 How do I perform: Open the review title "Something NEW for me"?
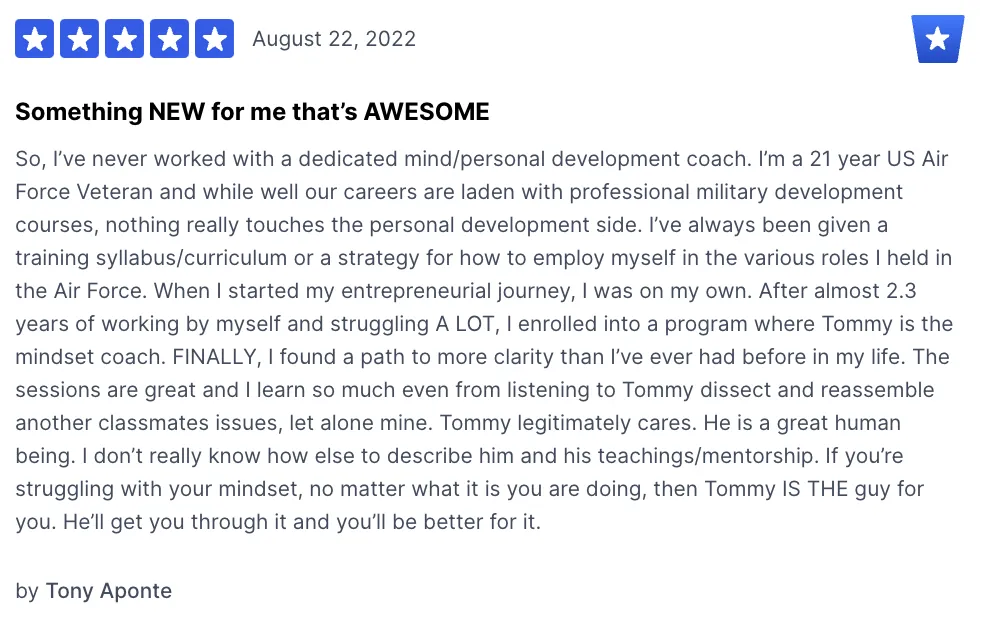(252, 112)
